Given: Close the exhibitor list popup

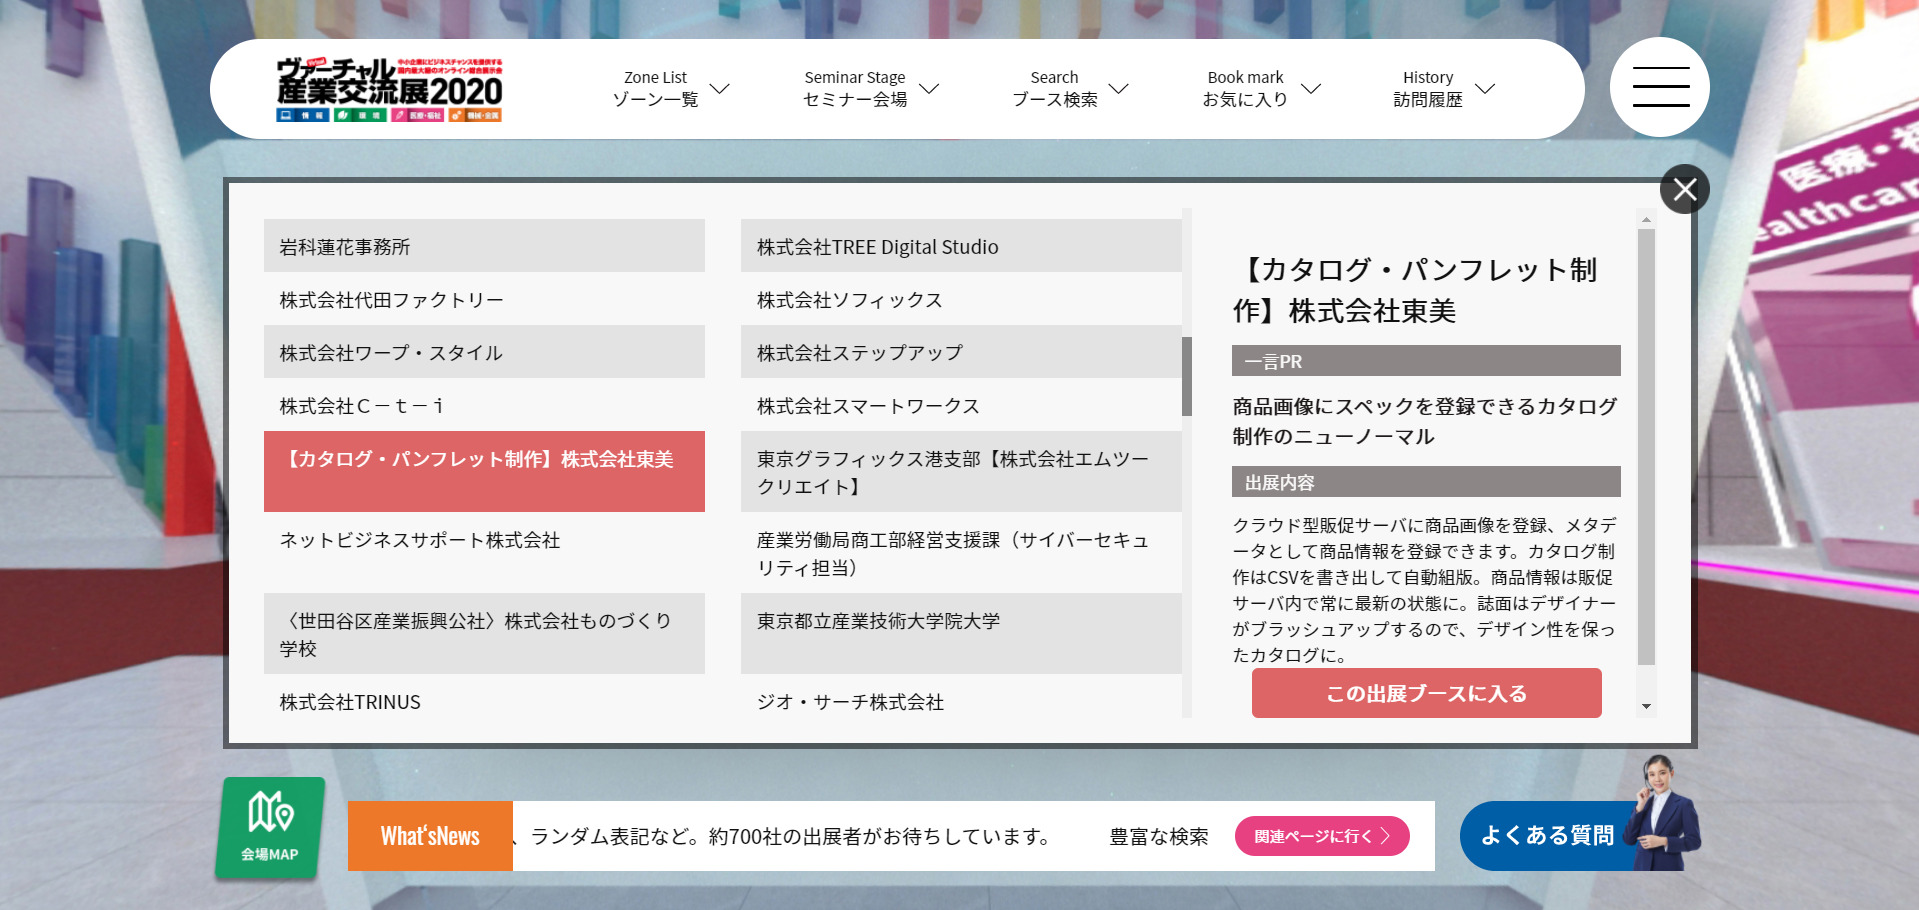Looking at the screenshot, I should click(1685, 189).
